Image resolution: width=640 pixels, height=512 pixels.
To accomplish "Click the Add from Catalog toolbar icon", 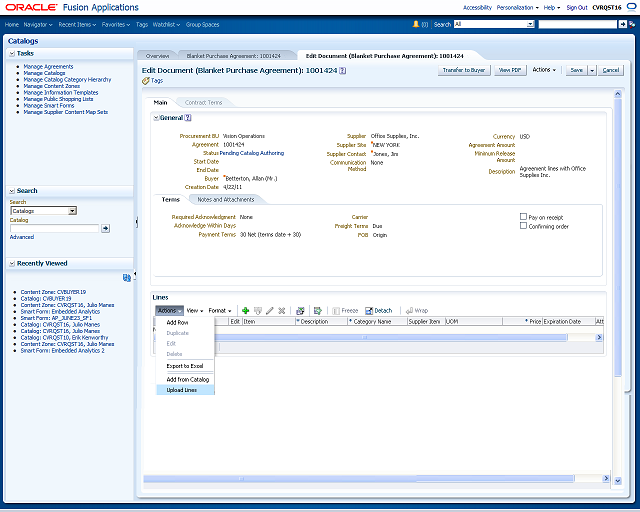I will point(318,311).
